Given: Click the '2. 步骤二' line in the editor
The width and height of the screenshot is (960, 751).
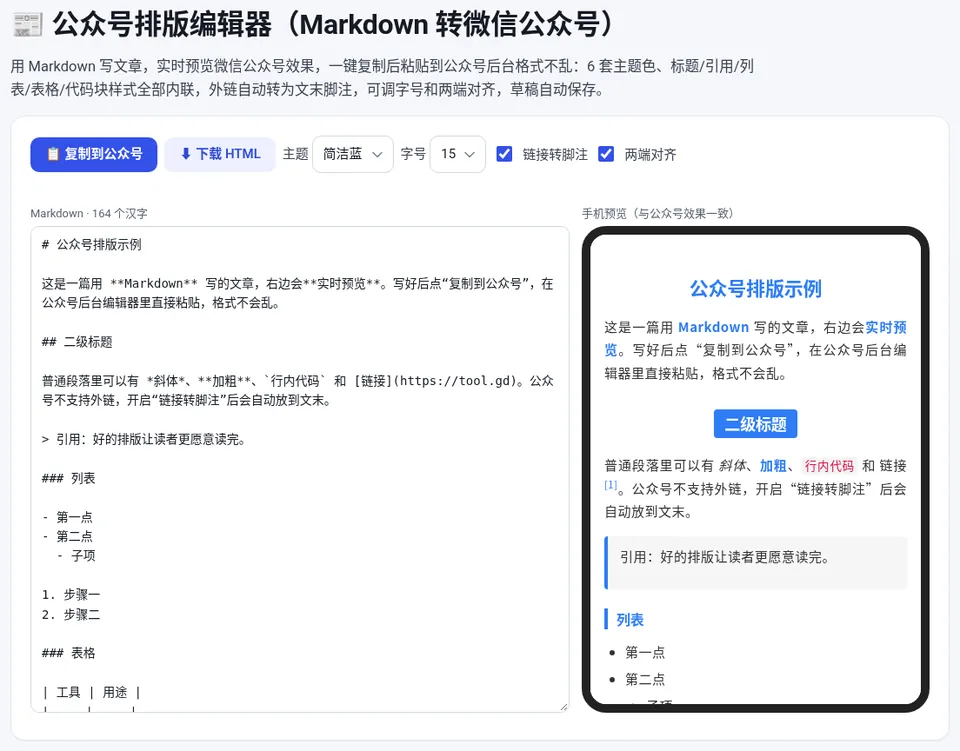Looking at the screenshot, I should [71, 614].
